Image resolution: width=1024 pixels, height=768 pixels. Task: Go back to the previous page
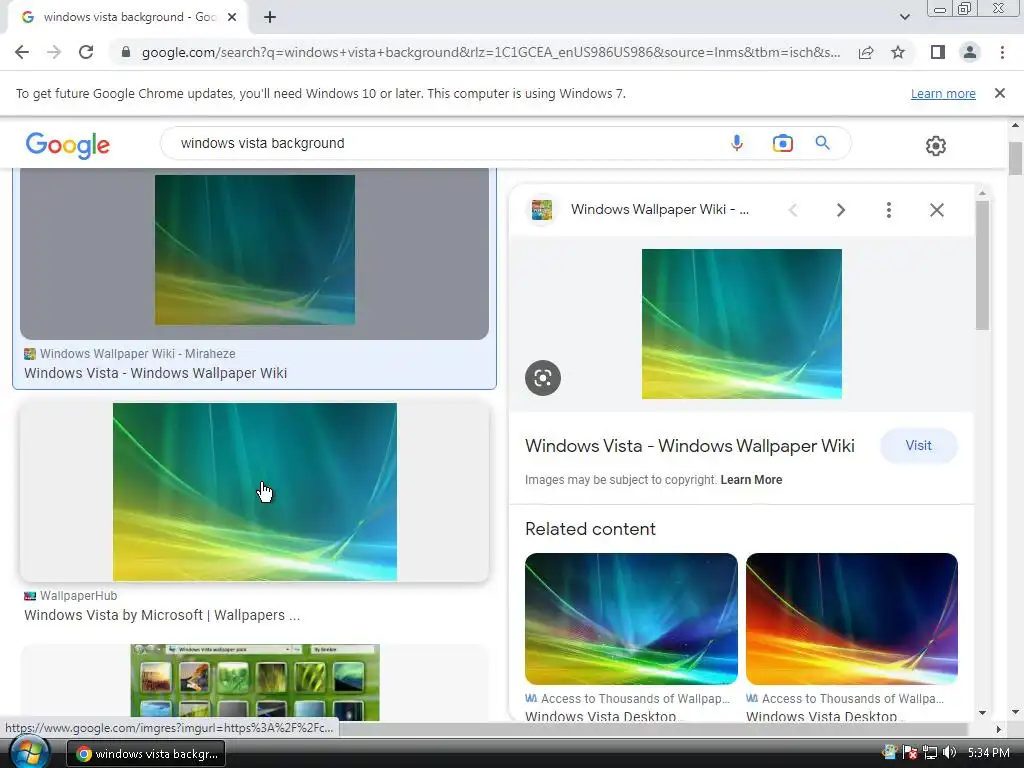[22, 52]
